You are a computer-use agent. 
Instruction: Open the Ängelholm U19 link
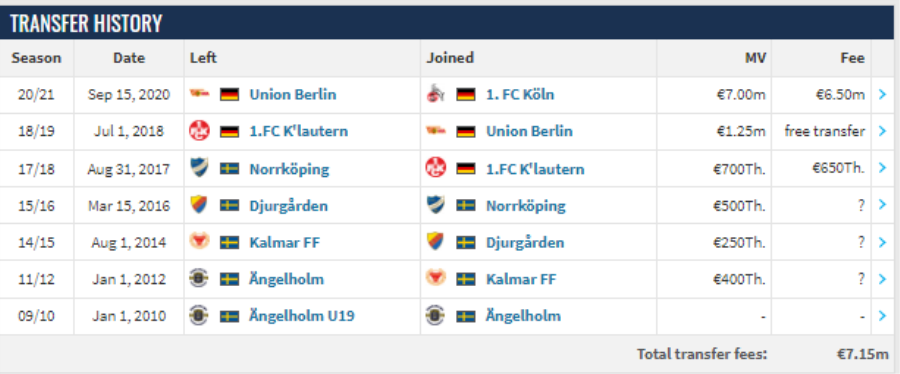click(x=302, y=316)
